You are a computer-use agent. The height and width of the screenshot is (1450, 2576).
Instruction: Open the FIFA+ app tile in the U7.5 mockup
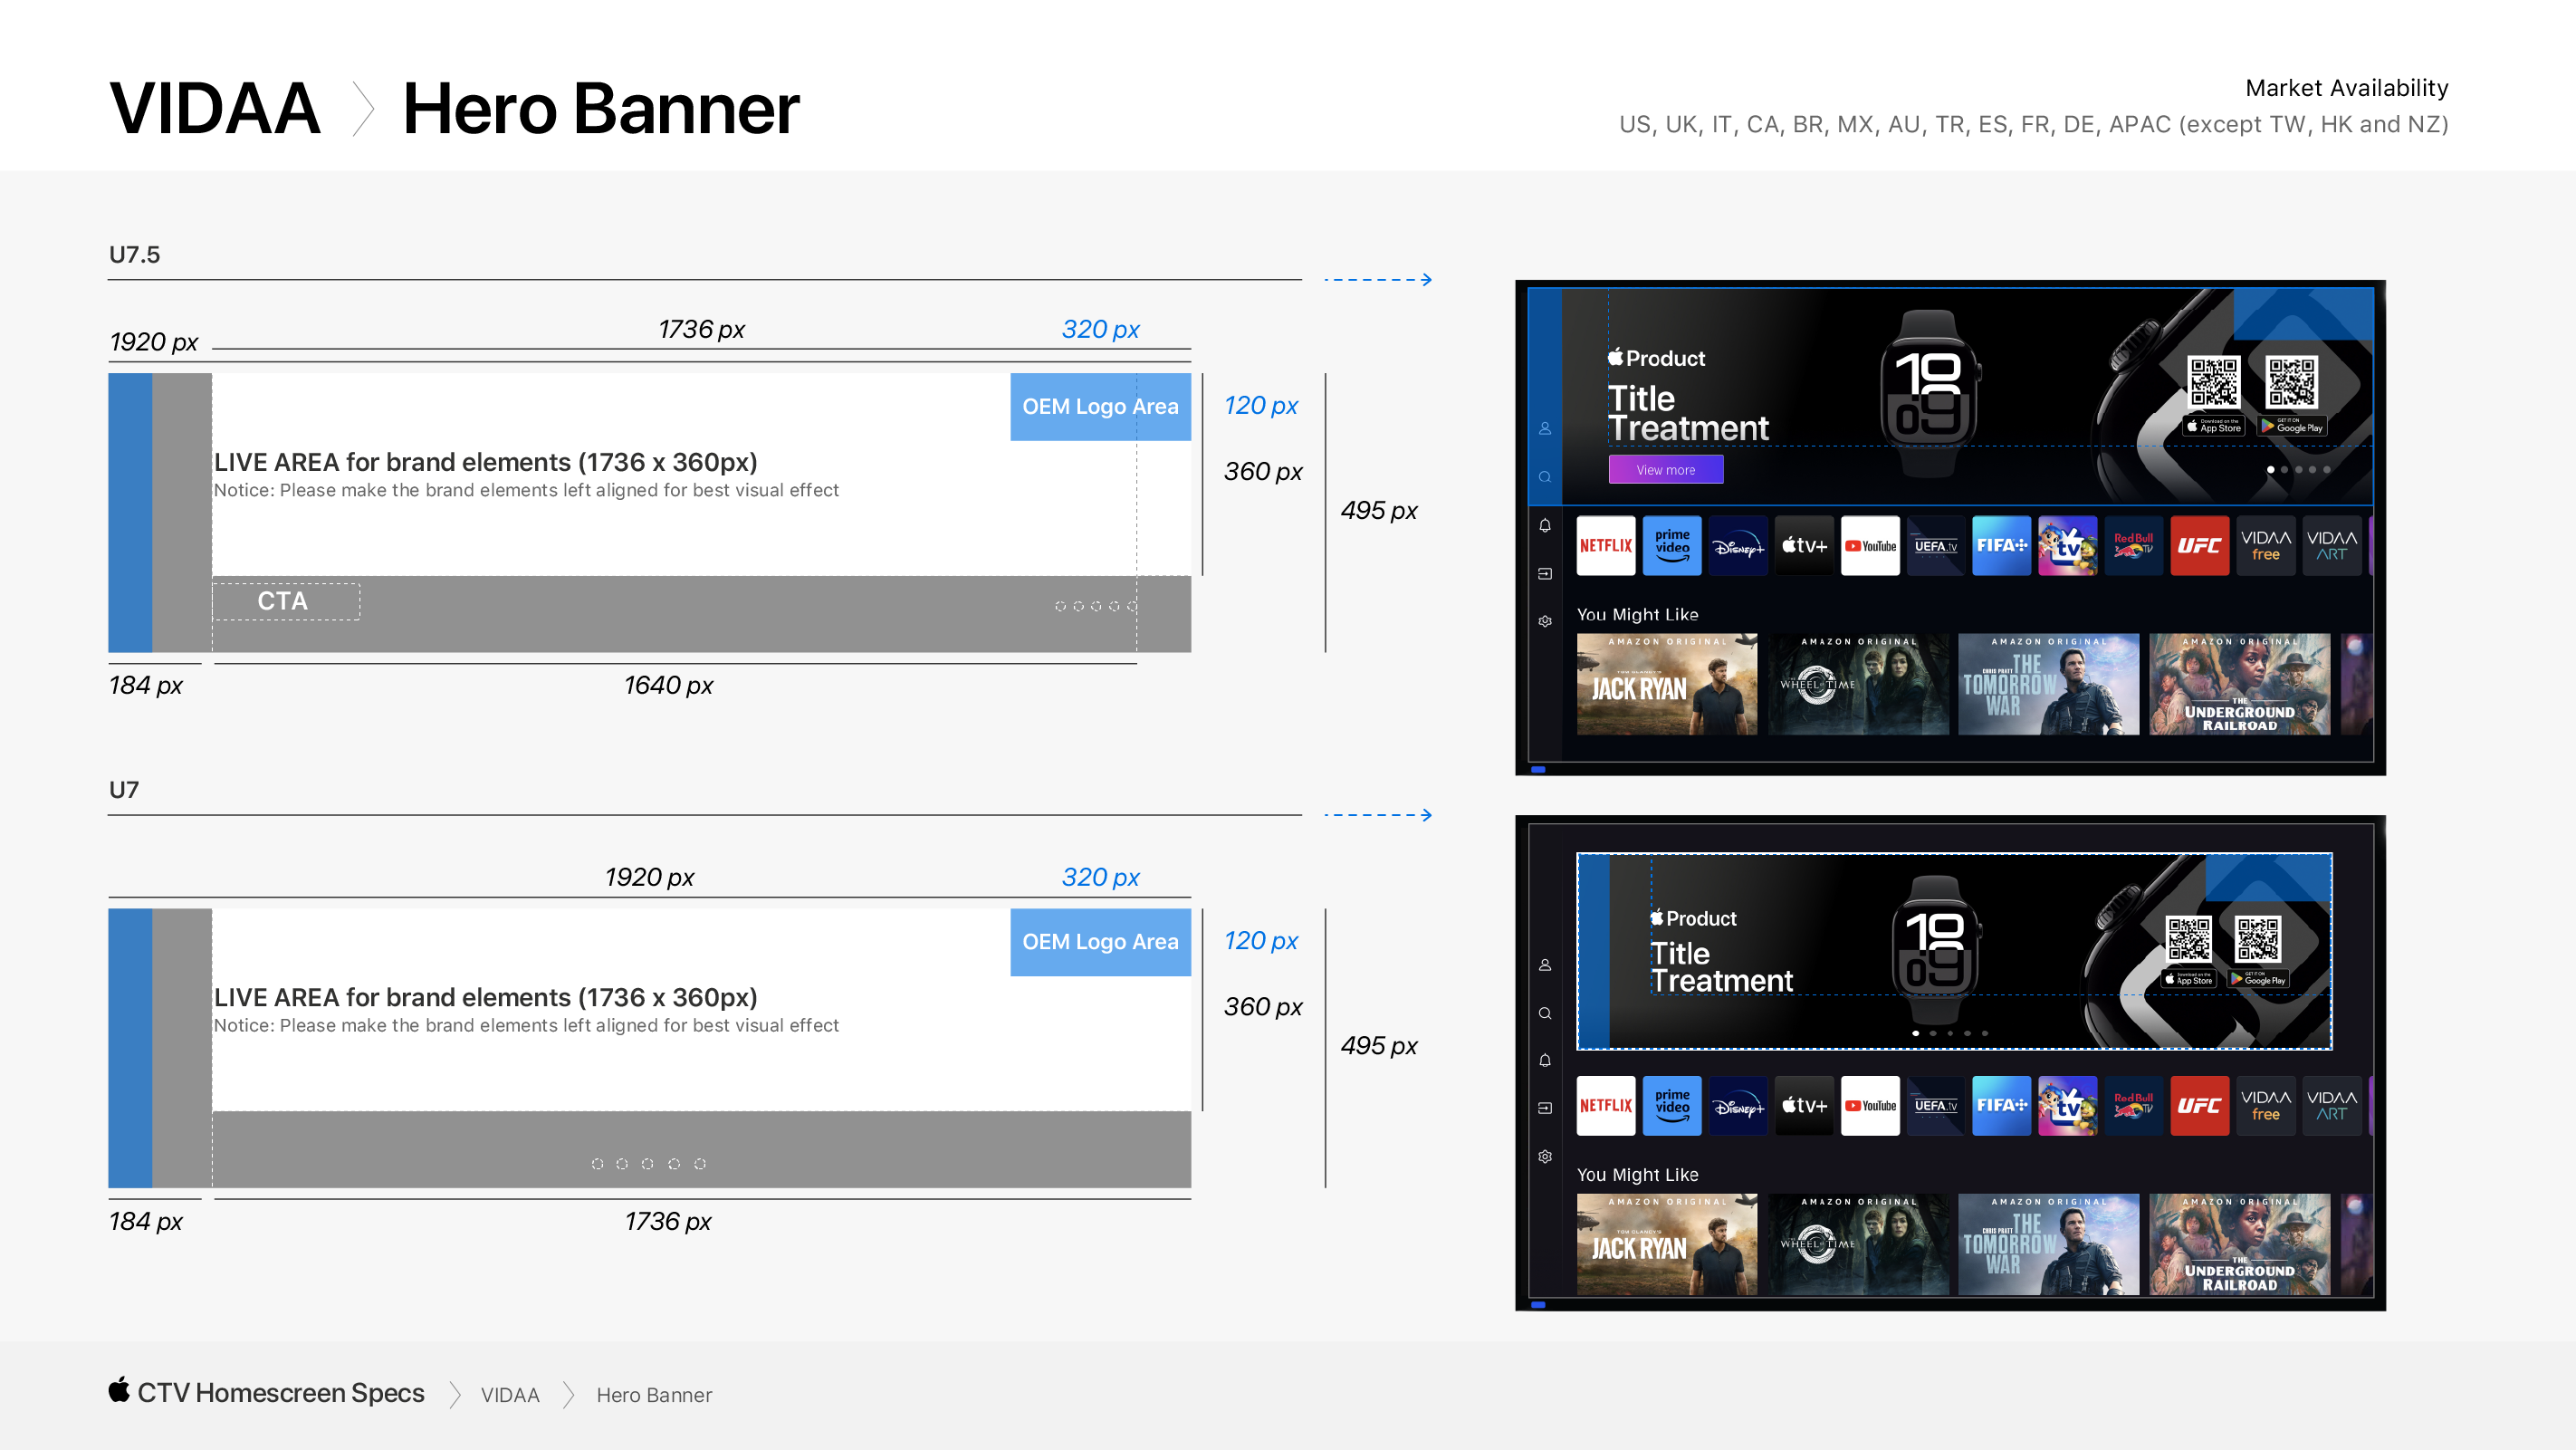(x=2001, y=546)
